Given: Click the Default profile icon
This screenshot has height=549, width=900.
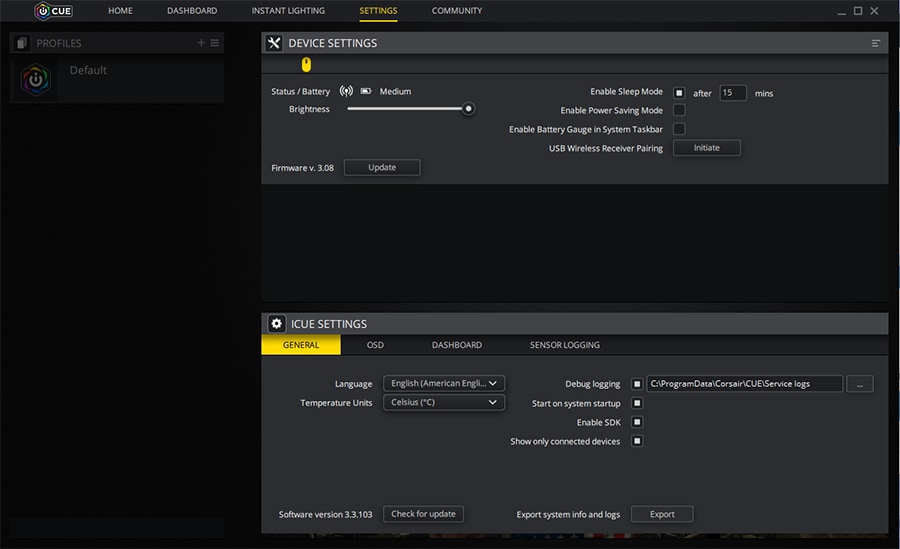Looking at the screenshot, I should point(36,80).
